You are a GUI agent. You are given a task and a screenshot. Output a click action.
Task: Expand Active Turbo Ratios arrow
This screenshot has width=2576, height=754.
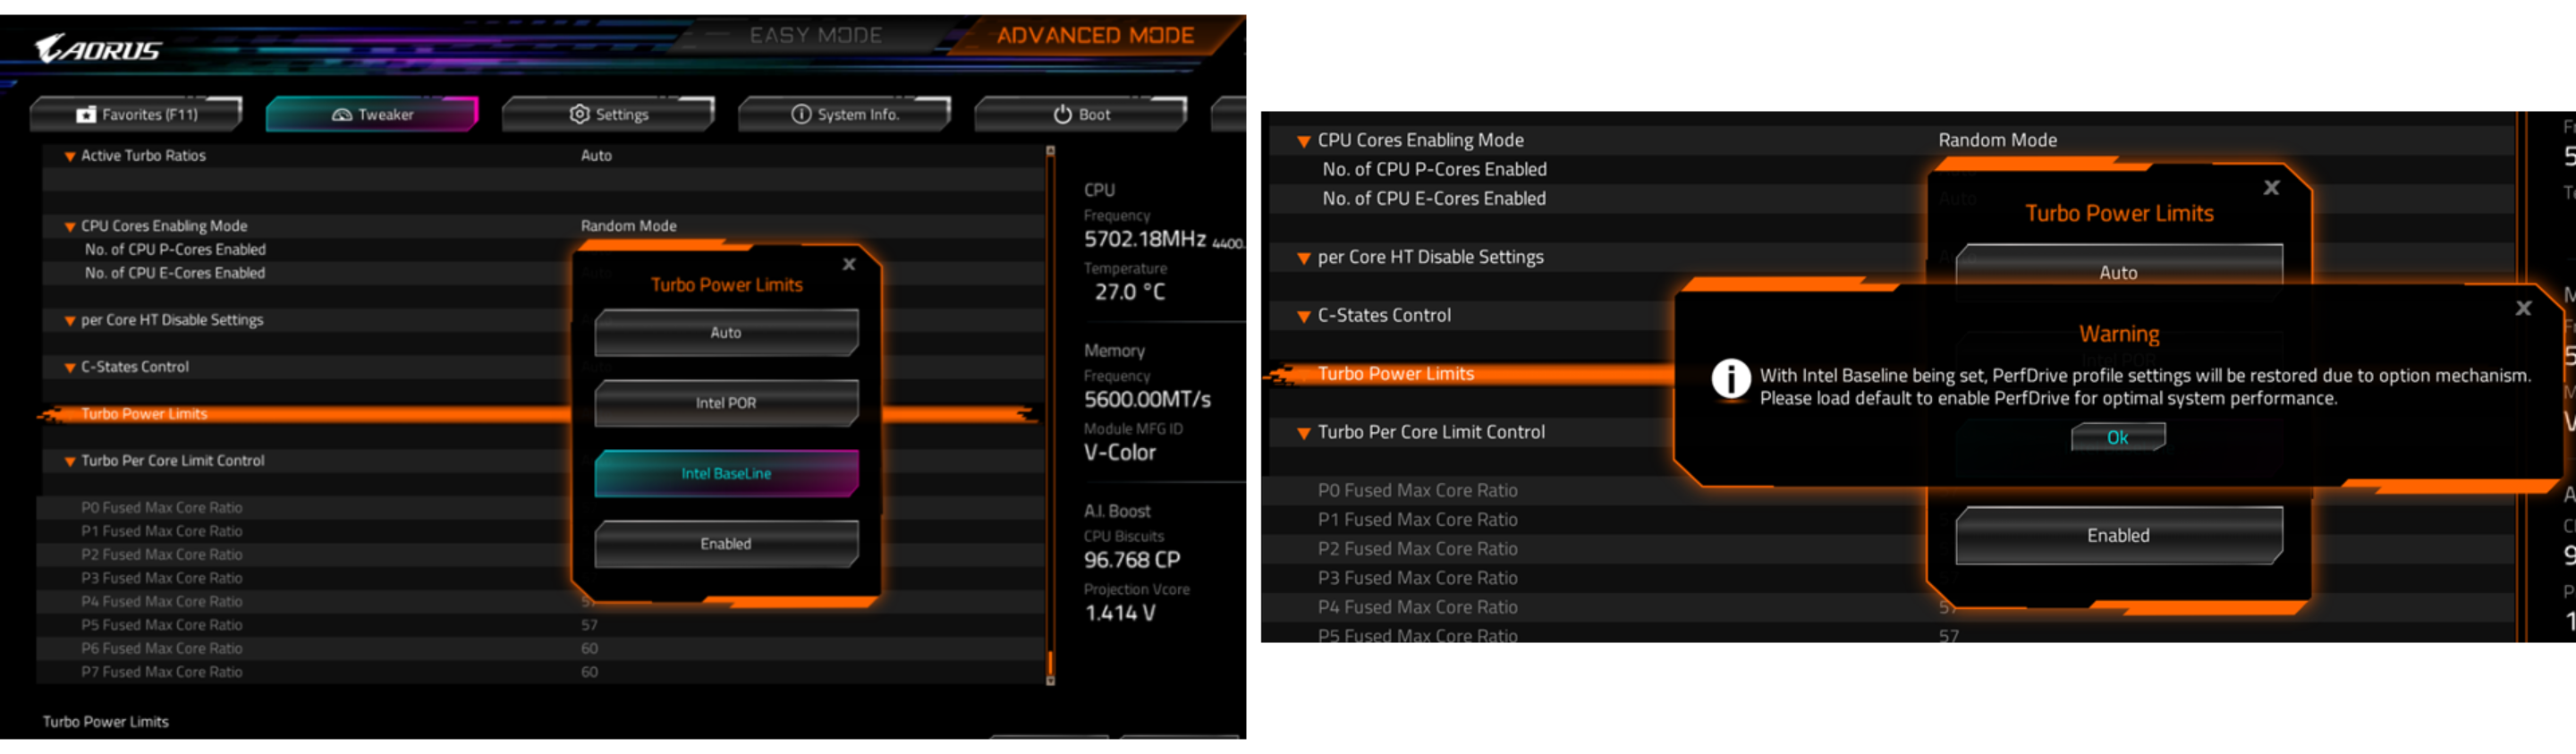pos(70,156)
